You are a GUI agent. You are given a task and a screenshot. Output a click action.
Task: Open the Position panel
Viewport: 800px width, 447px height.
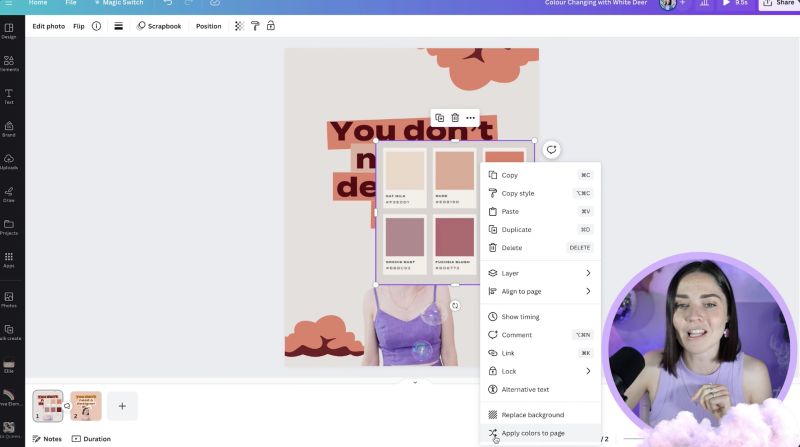click(x=209, y=26)
